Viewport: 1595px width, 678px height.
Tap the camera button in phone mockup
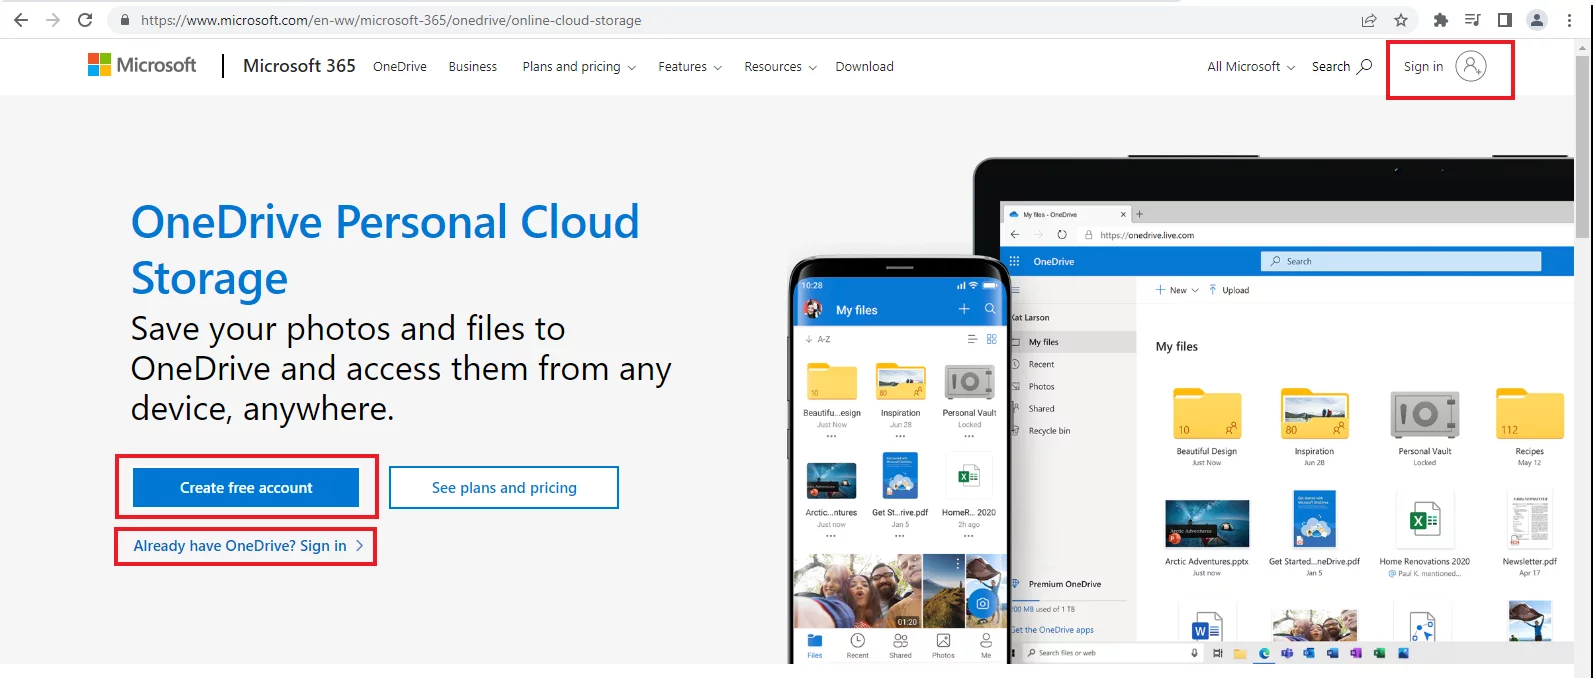[982, 603]
